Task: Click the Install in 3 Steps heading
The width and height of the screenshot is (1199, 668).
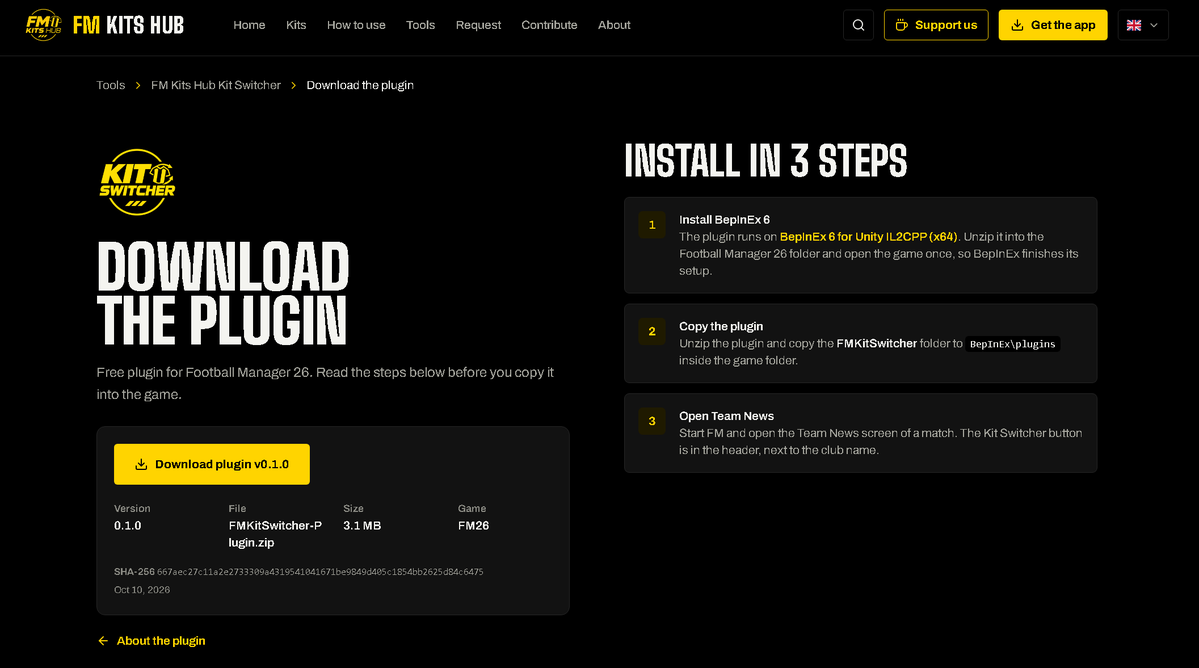Action: click(765, 161)
